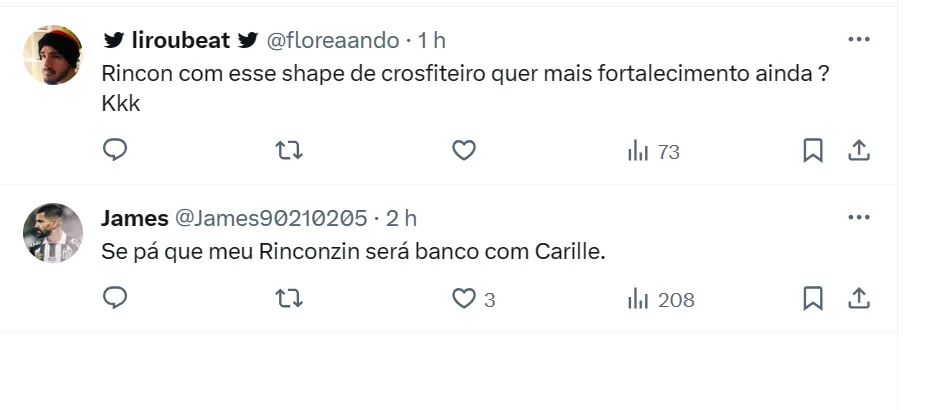Bookmark liroubeat's tweet
The image size is (941, 410).
pos(813,150)
